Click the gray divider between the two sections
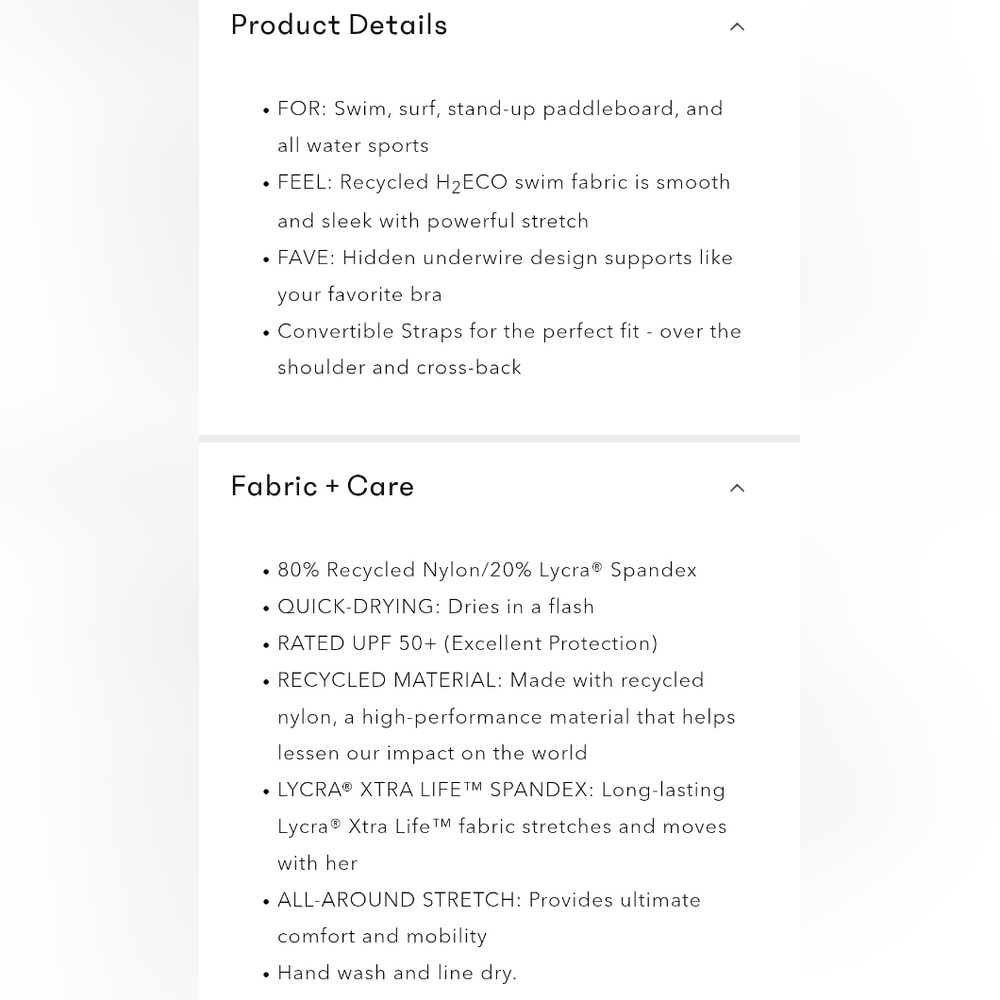 [x=499, y=439]
